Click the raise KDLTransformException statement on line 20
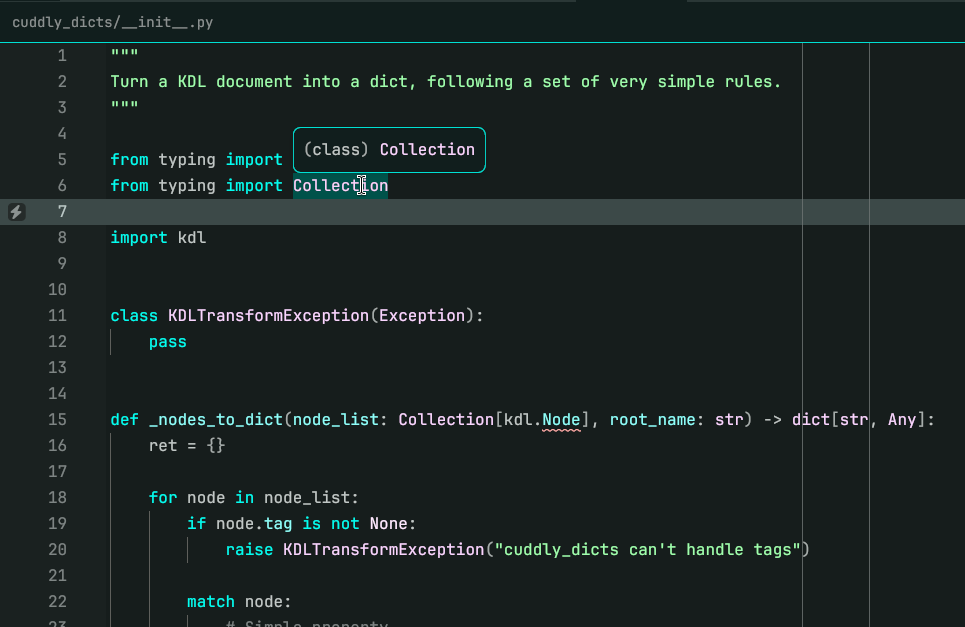 point(518,549)
